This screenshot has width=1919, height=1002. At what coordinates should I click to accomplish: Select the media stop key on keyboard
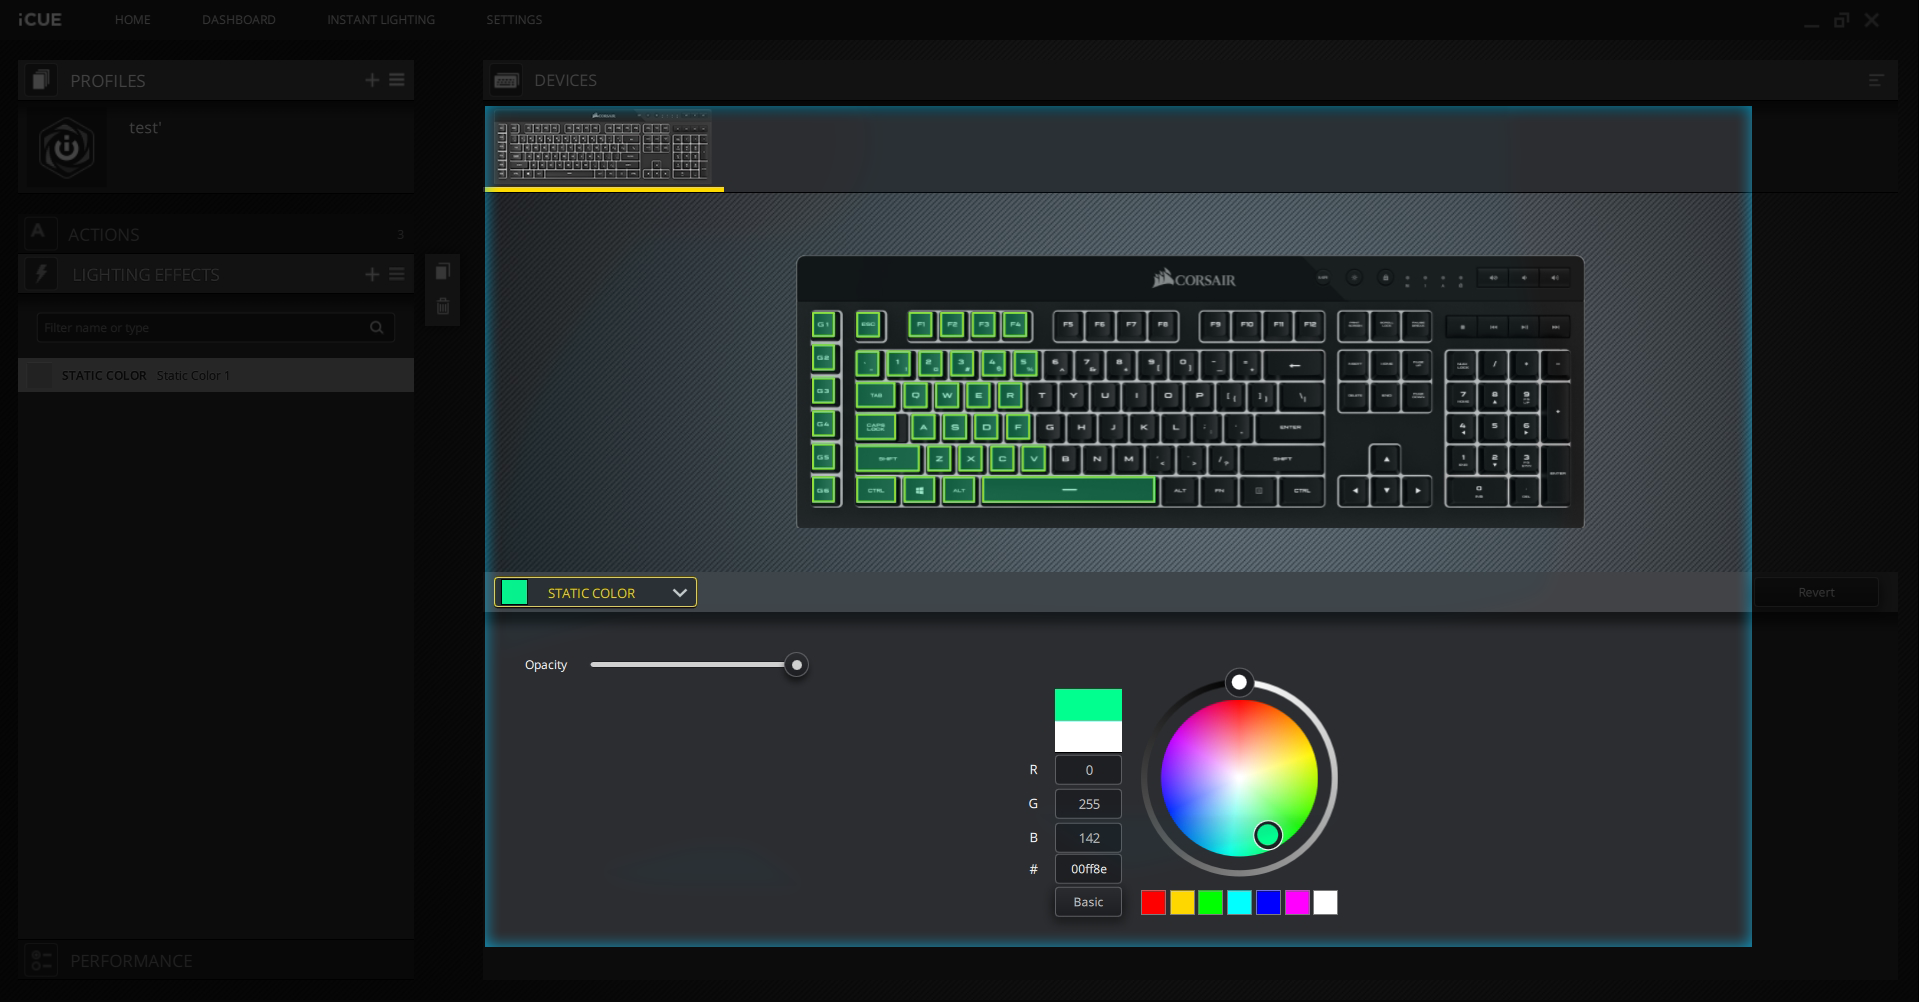coord(1462,327)
